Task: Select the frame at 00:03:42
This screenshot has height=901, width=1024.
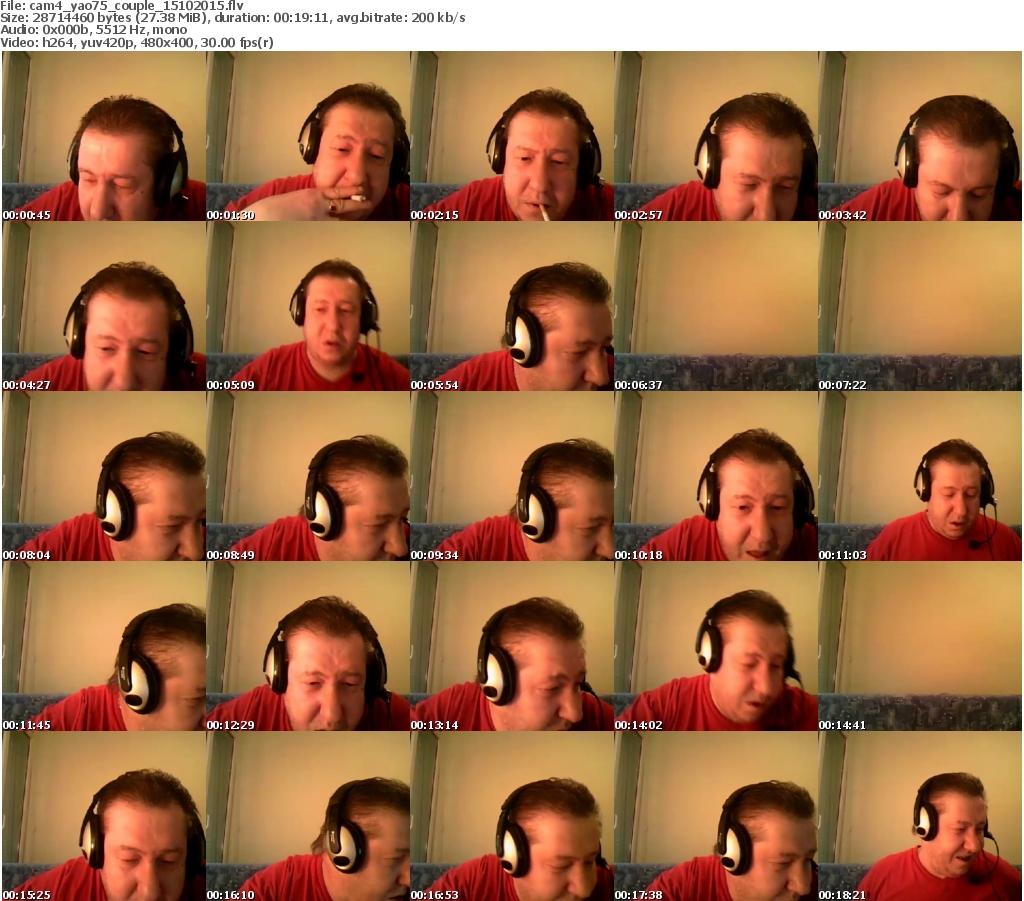Action: point(920,136)
